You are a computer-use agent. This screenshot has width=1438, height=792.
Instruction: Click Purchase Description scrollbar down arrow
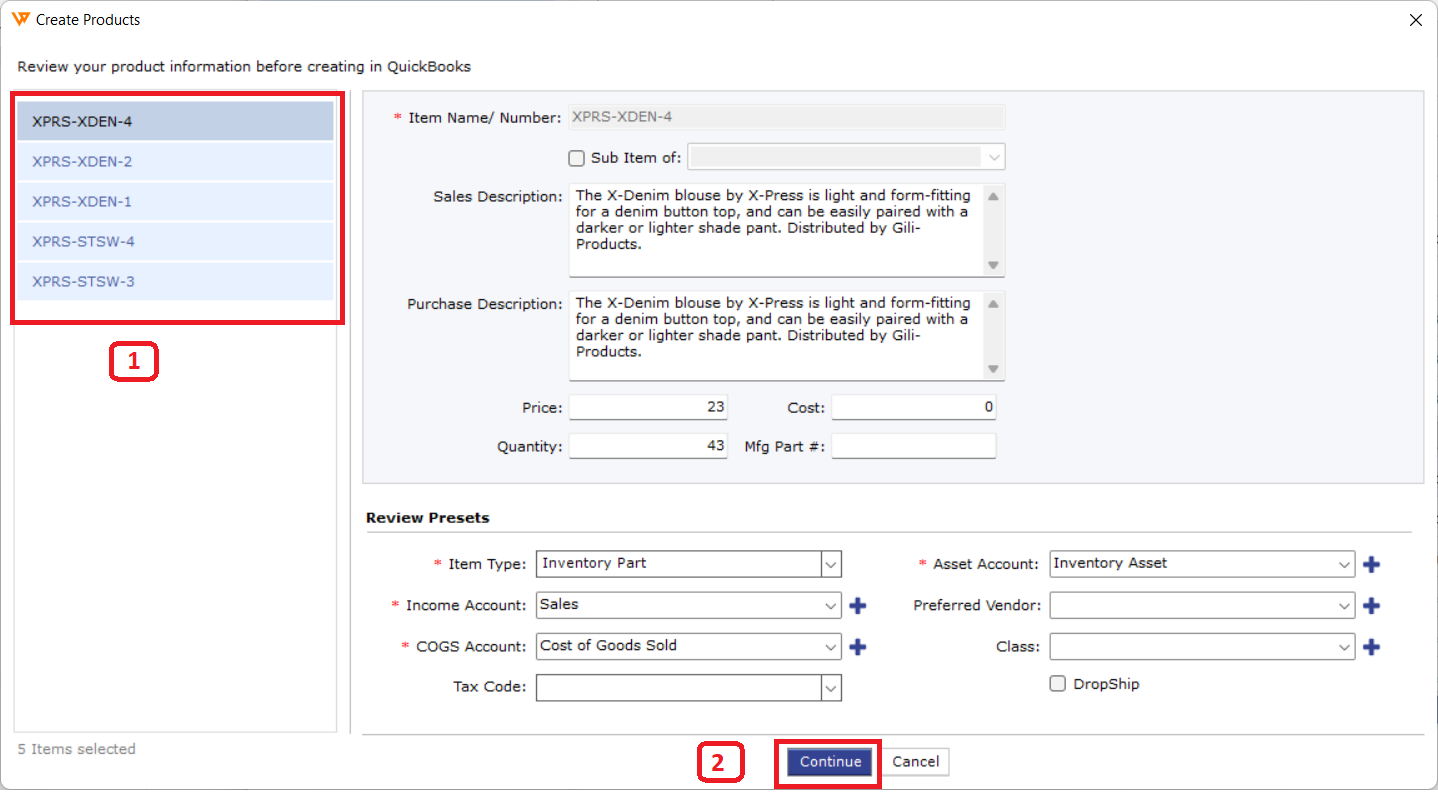(x=993, y=369)
